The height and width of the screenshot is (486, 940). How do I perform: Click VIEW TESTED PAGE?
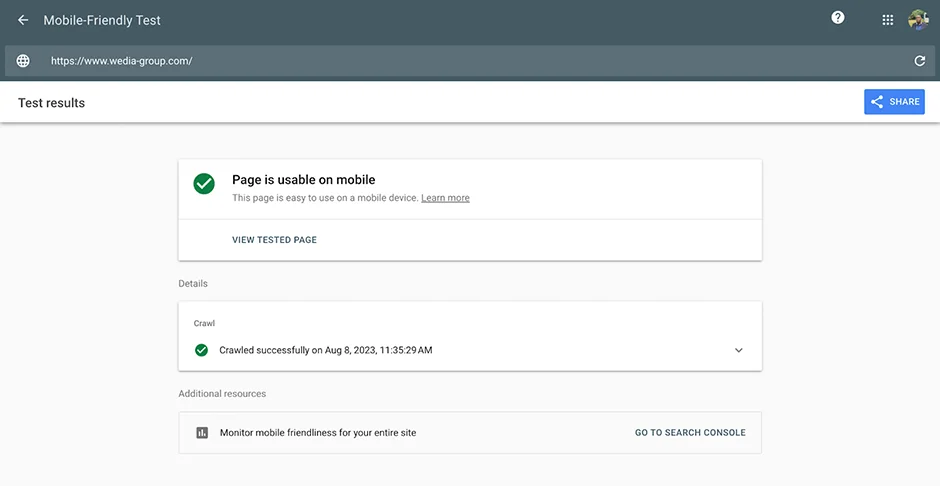pyautogui.click(x=275, y=240)
